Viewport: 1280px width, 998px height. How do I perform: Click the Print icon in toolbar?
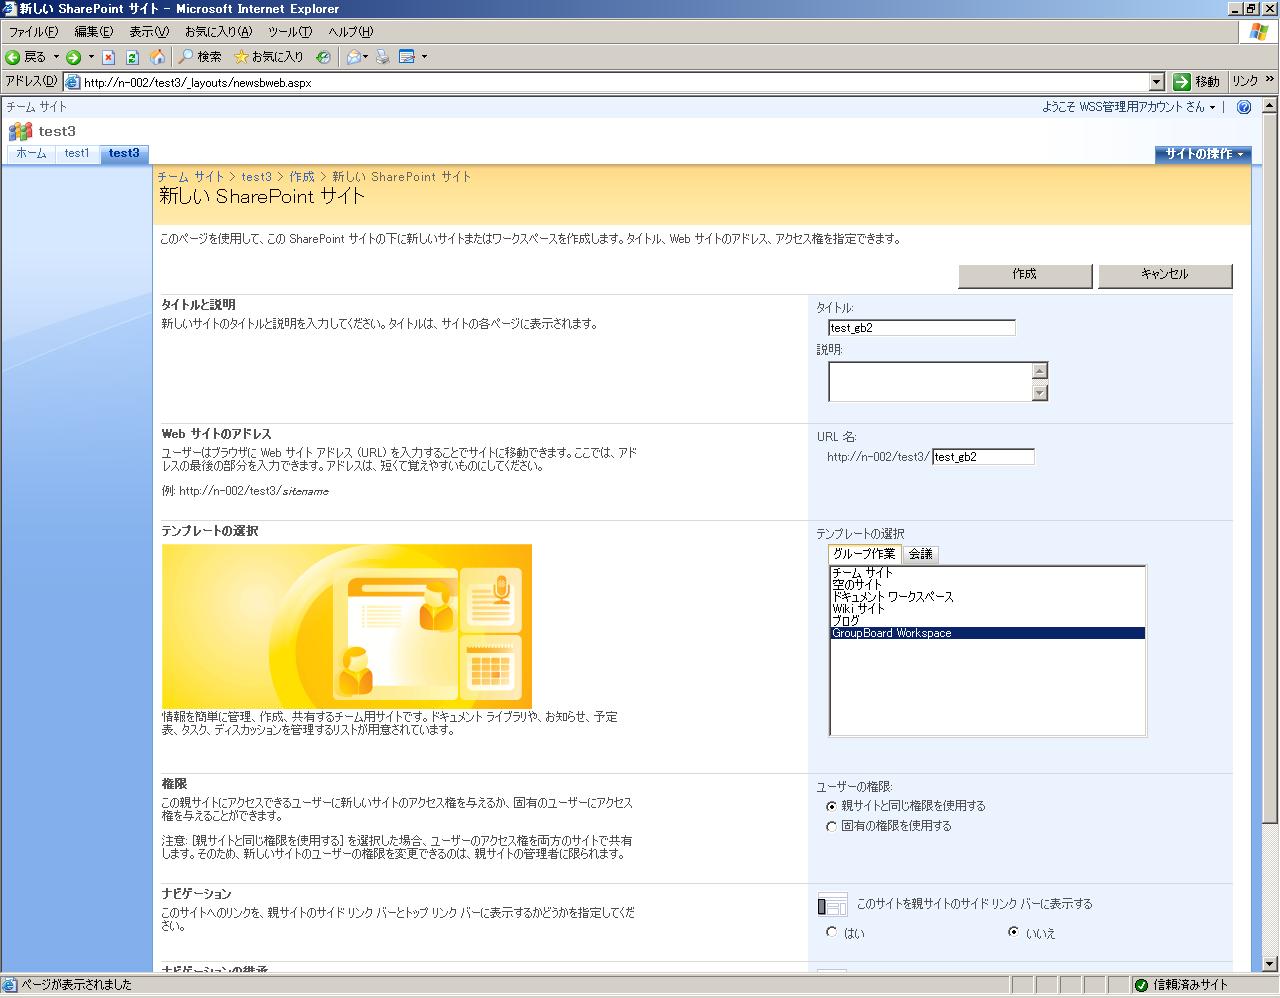point(382,57)
